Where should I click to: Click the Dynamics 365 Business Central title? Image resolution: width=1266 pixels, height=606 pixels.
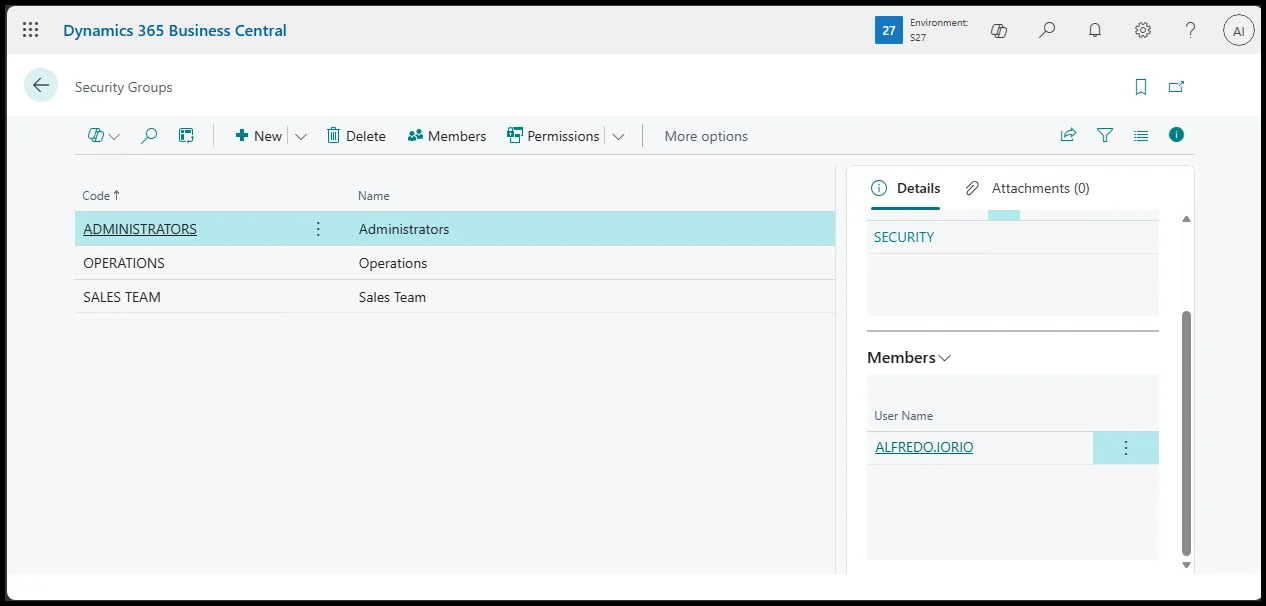coord(175,30)
